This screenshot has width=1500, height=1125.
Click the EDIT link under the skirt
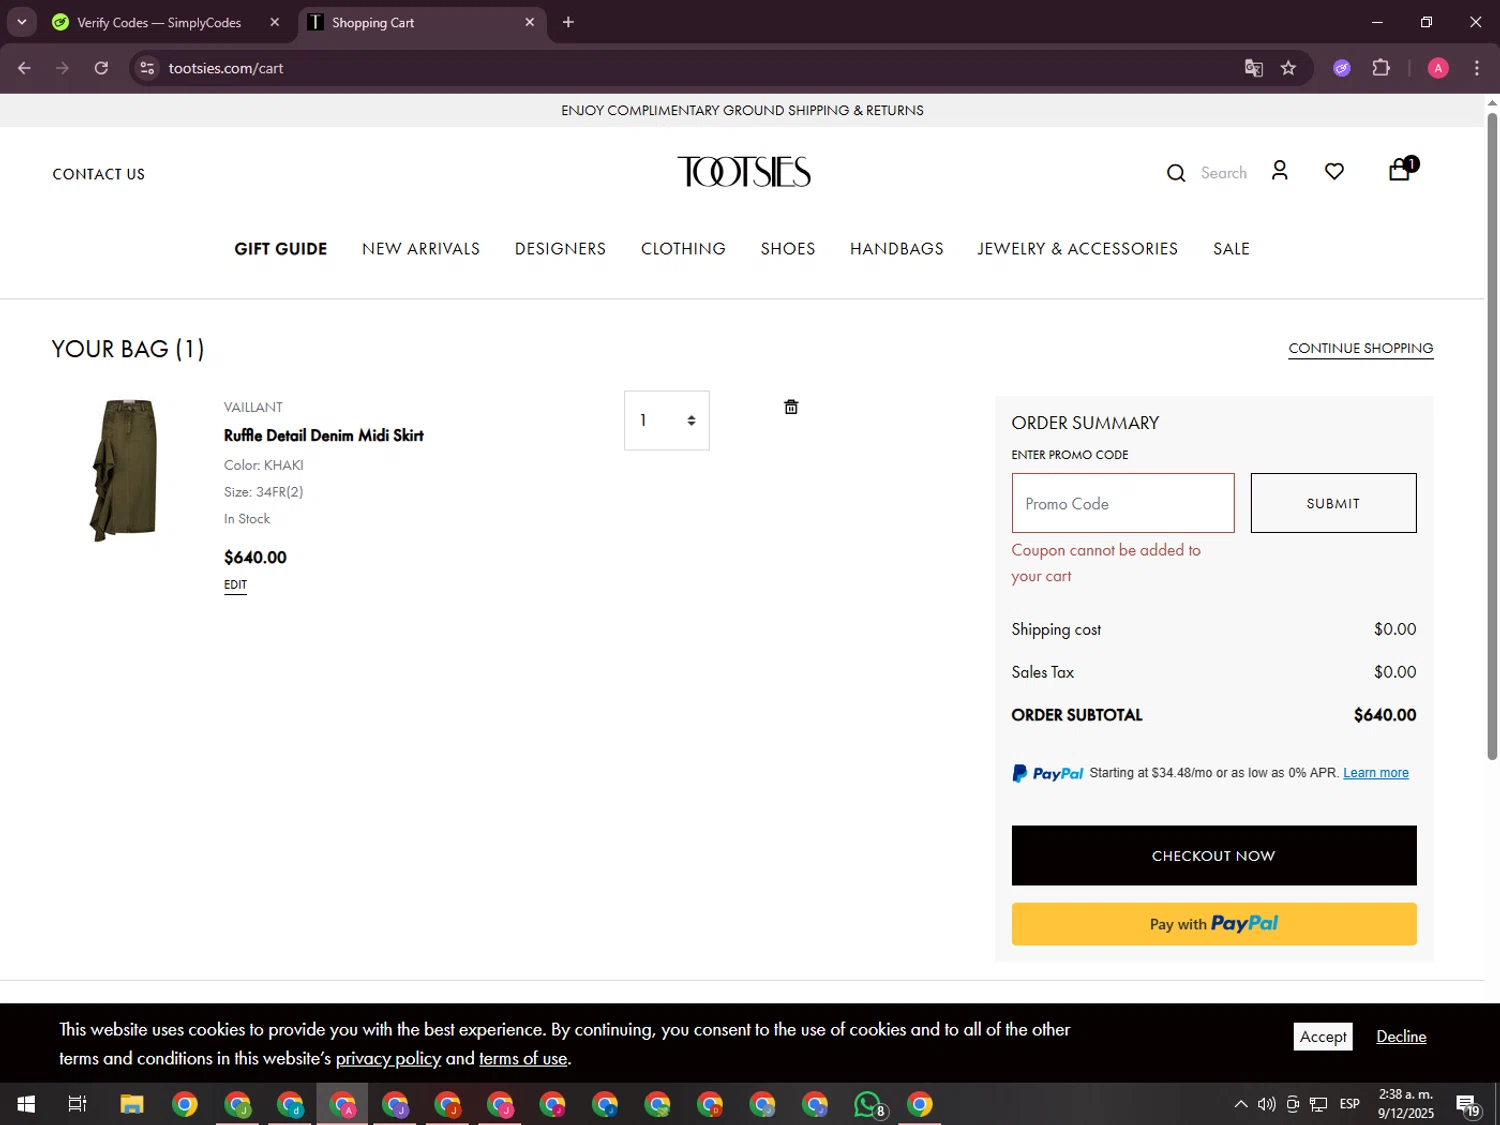(235, 585)
